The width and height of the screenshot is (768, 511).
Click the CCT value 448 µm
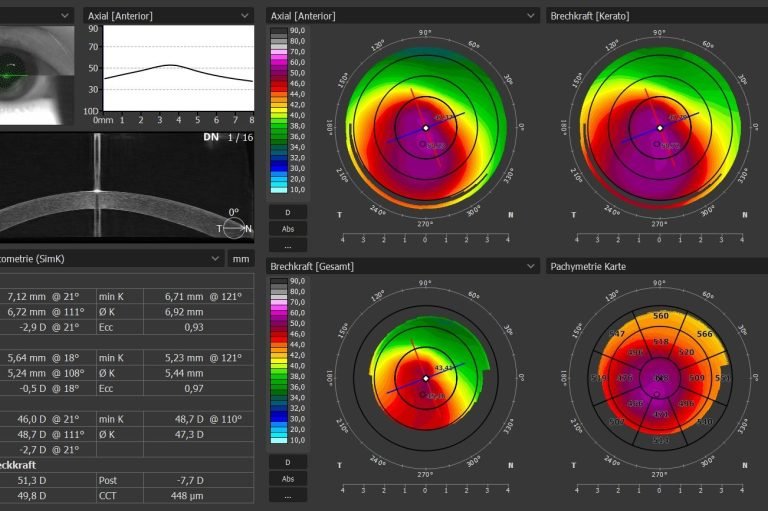[187, 495]
